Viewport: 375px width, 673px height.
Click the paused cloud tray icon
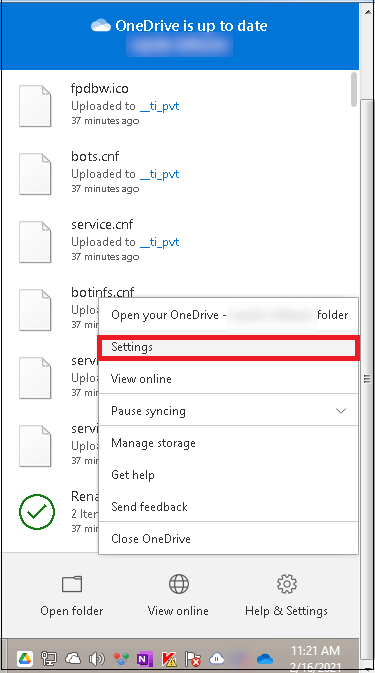pos(217,658)
